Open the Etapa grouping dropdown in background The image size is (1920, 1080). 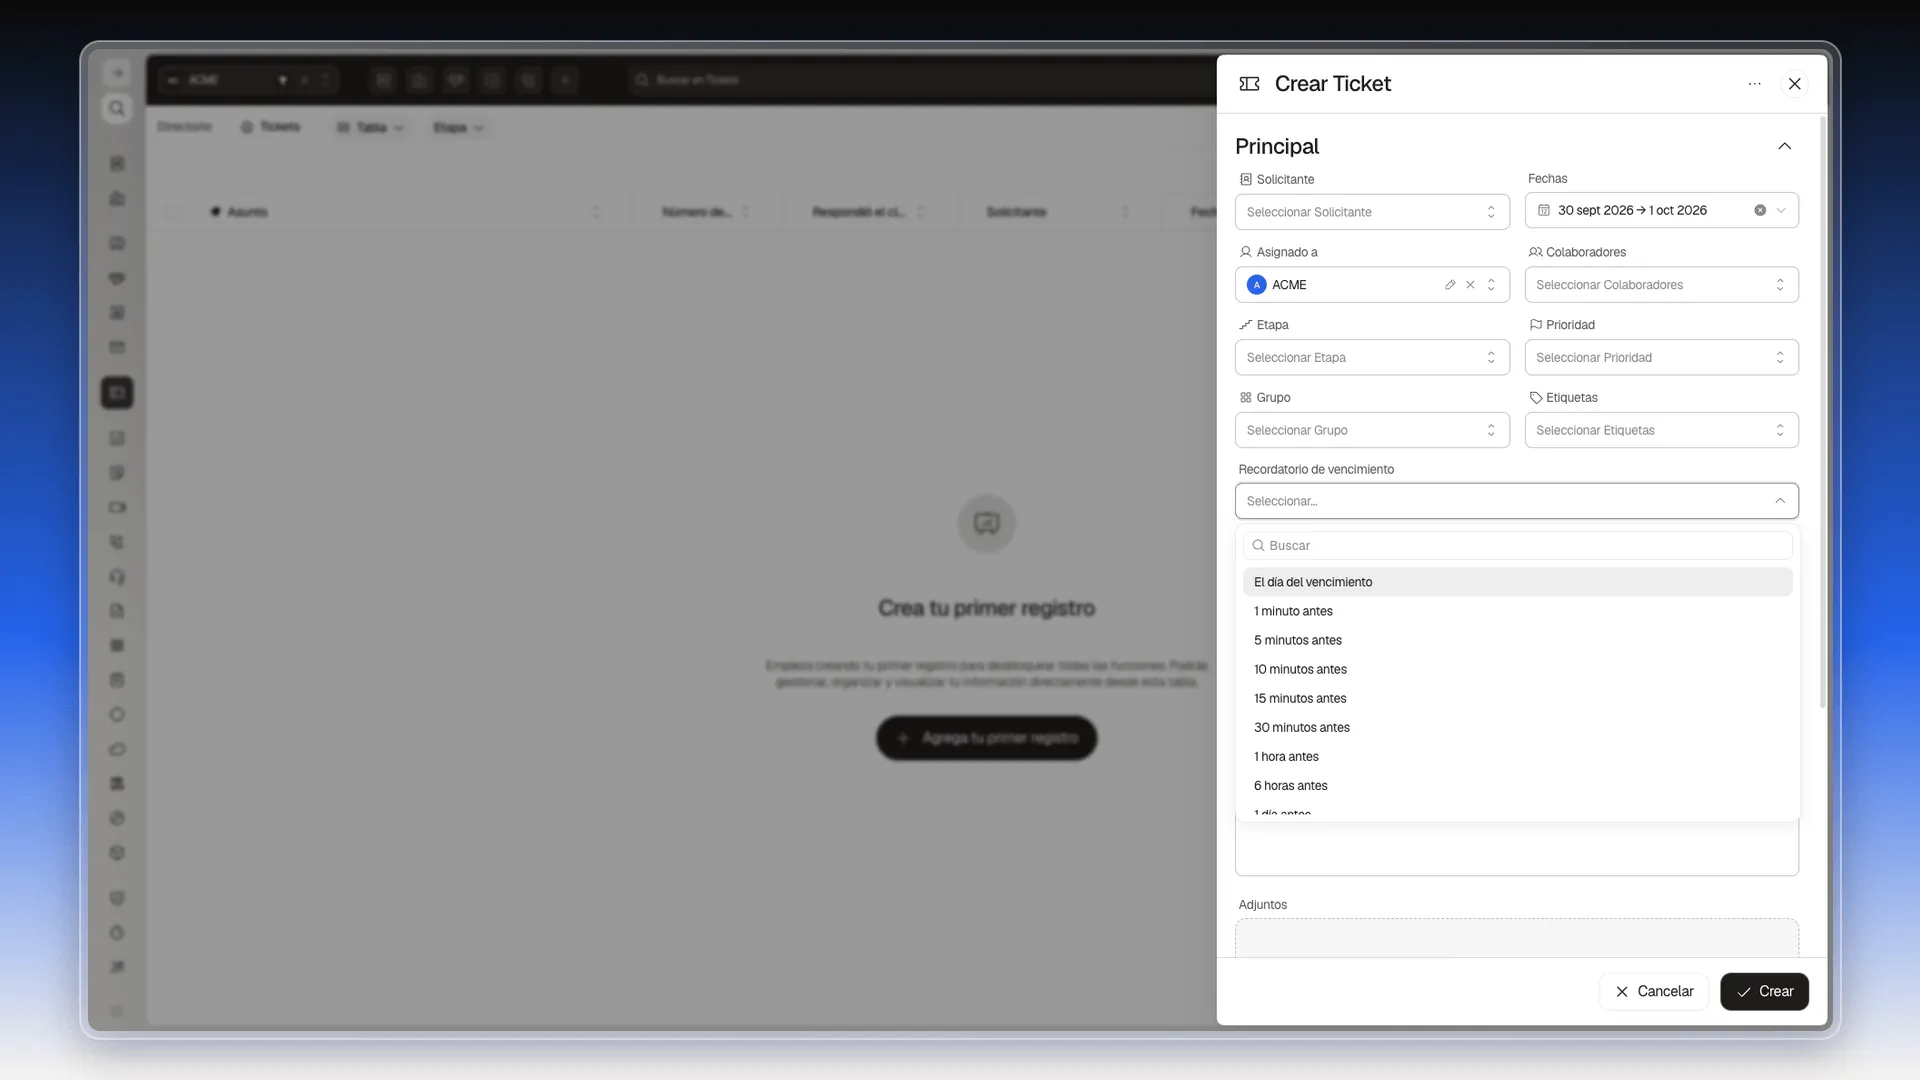click(458, 128)
